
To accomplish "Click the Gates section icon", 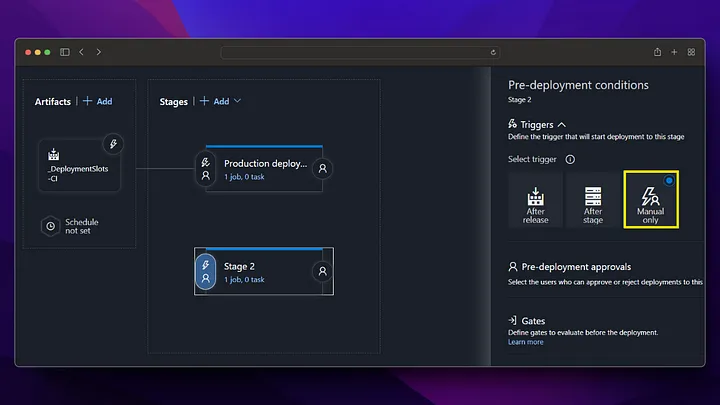I will pos(512,320).
